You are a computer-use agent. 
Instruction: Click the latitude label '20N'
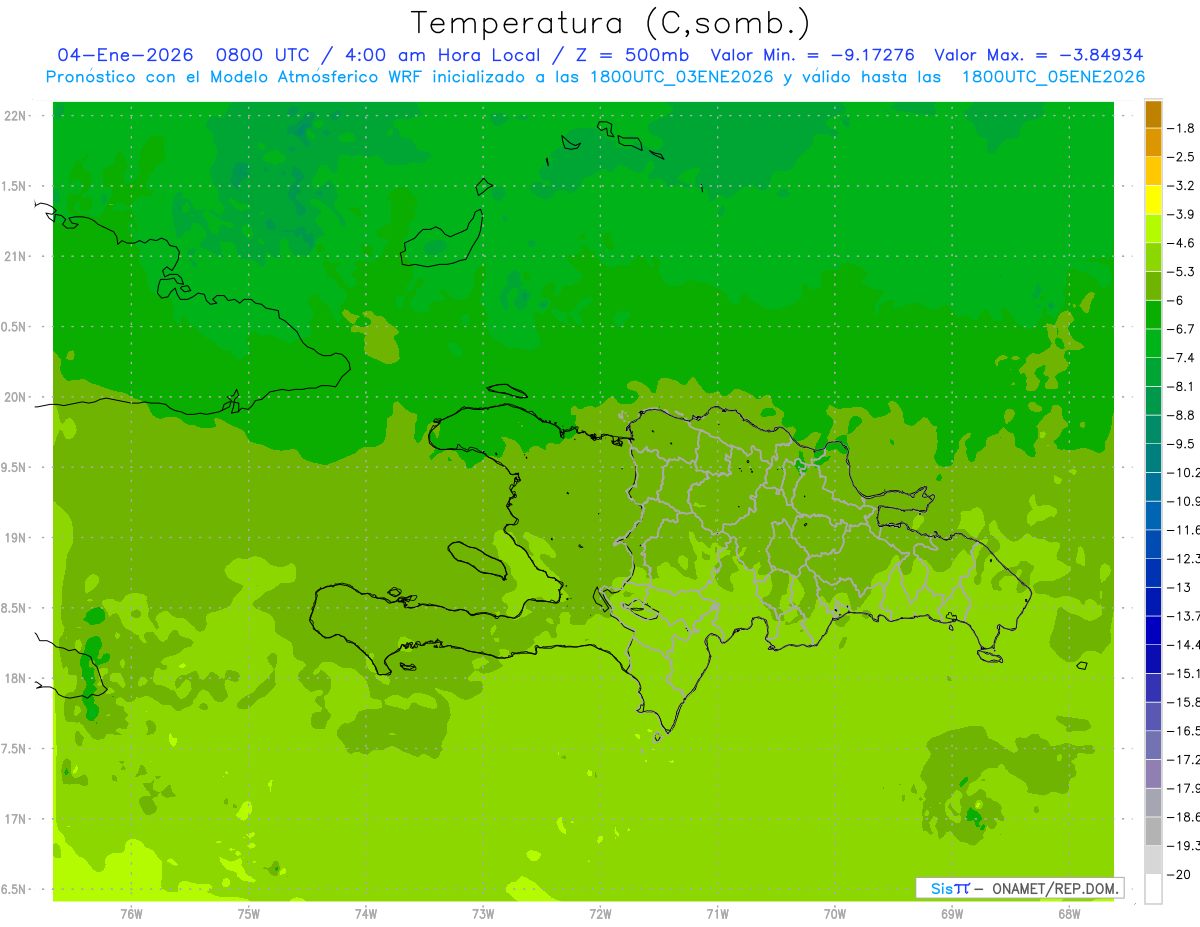[16, 397]
